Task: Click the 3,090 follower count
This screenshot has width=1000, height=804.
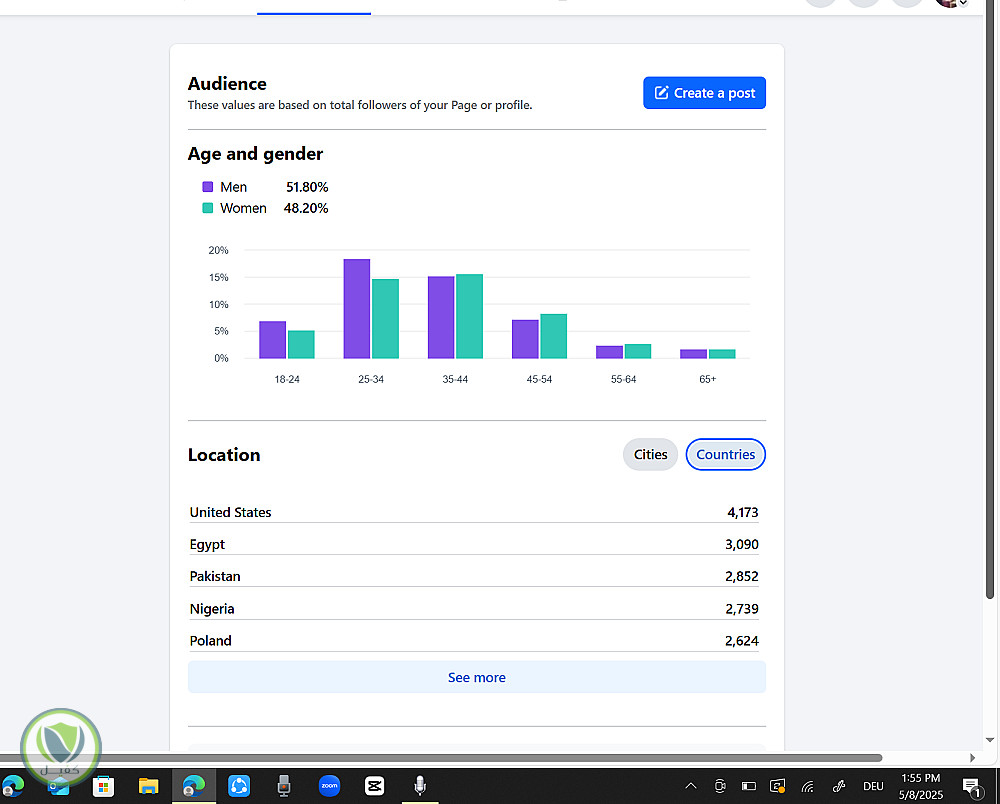Action: pyautogui.click(x=742, y=544)
